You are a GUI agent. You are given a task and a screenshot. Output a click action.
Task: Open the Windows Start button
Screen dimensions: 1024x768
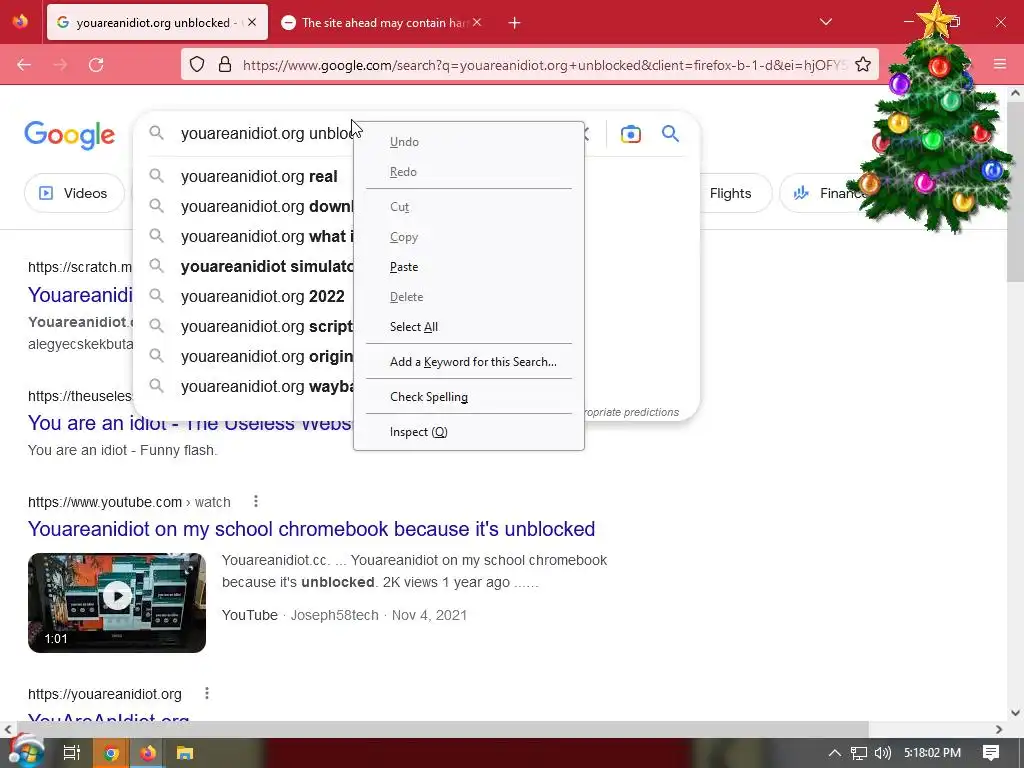[26, 752]
